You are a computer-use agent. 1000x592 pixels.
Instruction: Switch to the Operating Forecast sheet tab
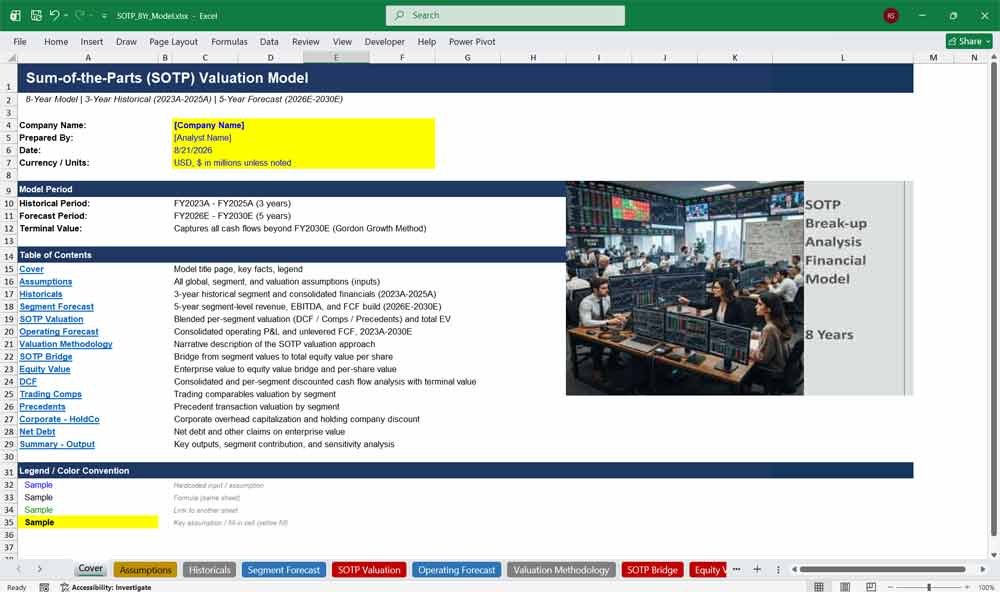click(457, 570)
